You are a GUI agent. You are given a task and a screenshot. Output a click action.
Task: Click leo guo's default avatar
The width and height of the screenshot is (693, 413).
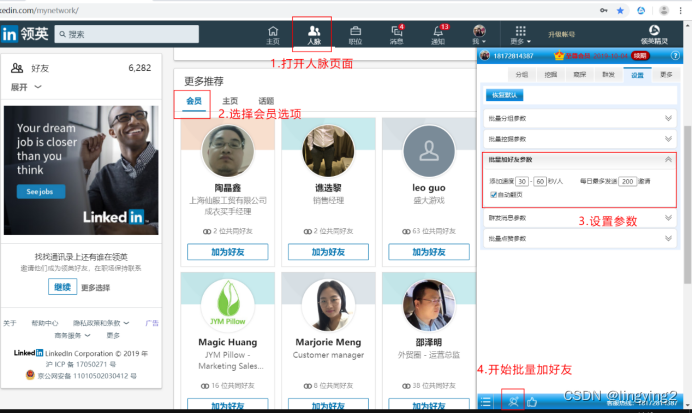click(429, 151)
